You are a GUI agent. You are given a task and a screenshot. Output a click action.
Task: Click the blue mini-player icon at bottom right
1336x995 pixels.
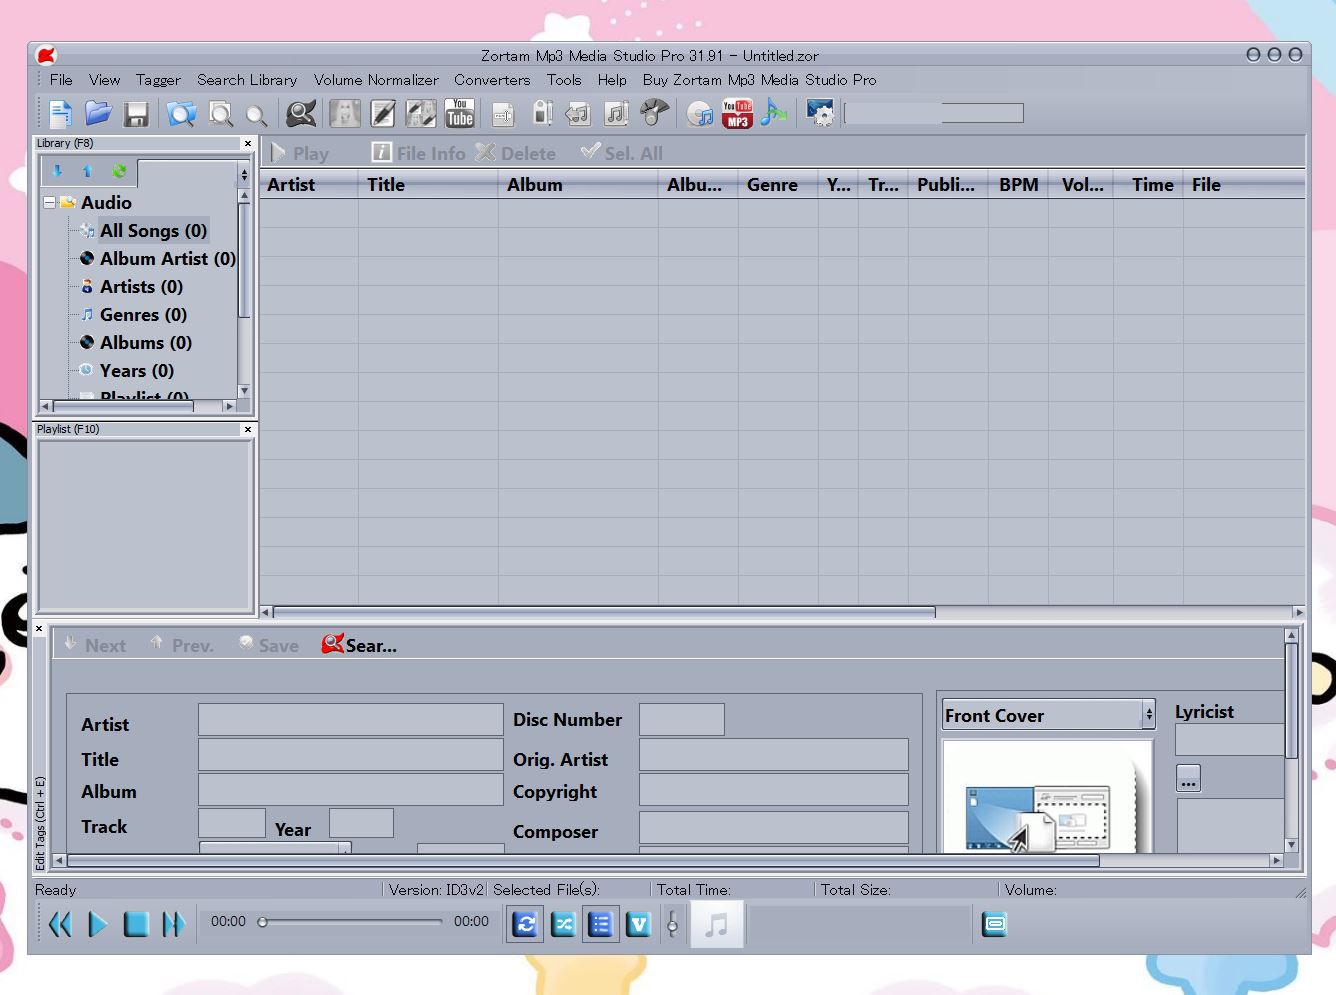tap(995, 924)
